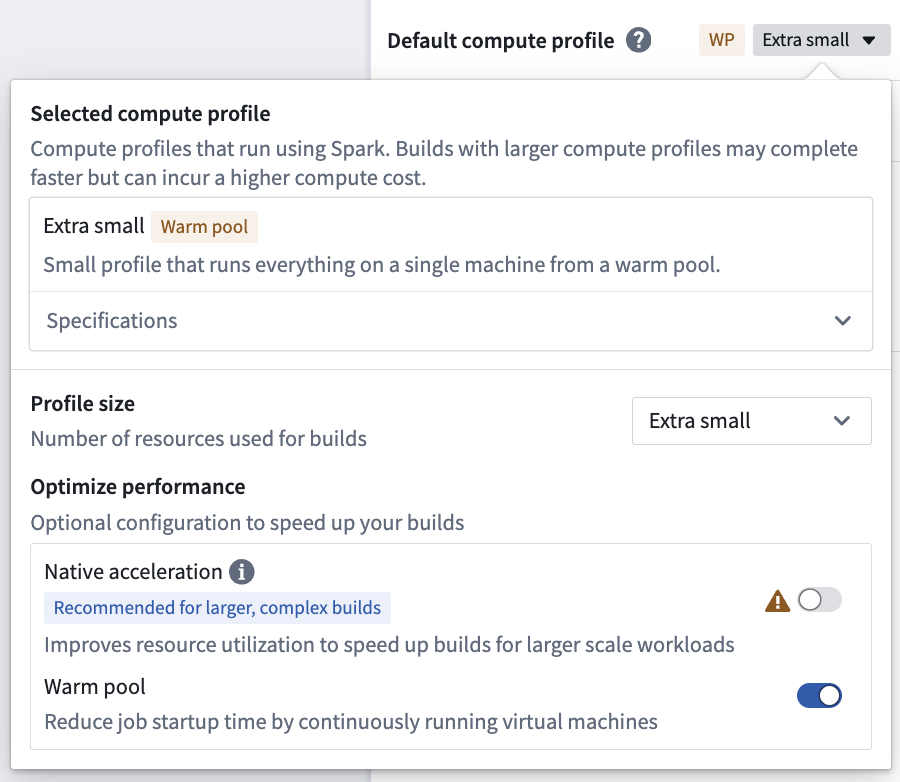Click the Optimize performance section header
This screenshot has width=900, height=782.
pyautogui.click(x=139, y=487)
